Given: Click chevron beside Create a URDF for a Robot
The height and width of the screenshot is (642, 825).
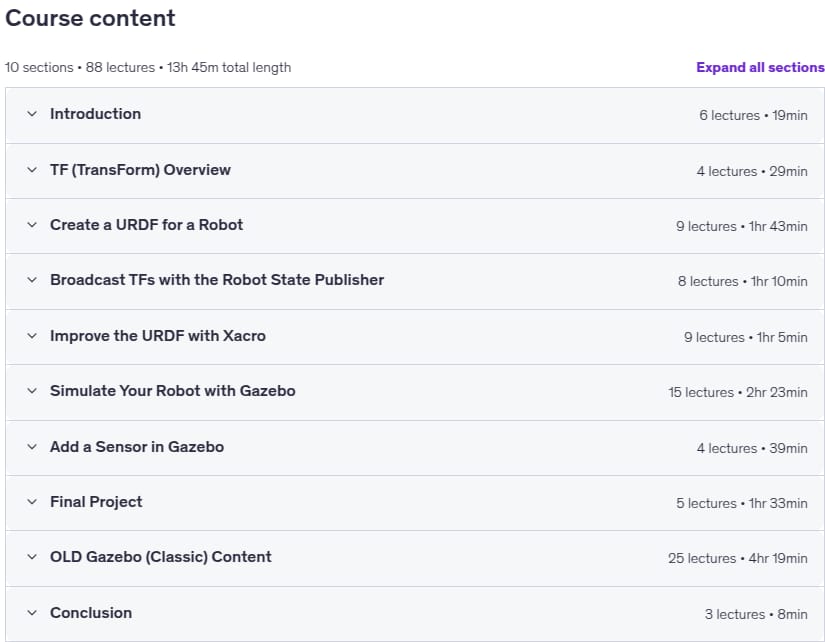Looking at the screenshot, I should coord(32,225).
